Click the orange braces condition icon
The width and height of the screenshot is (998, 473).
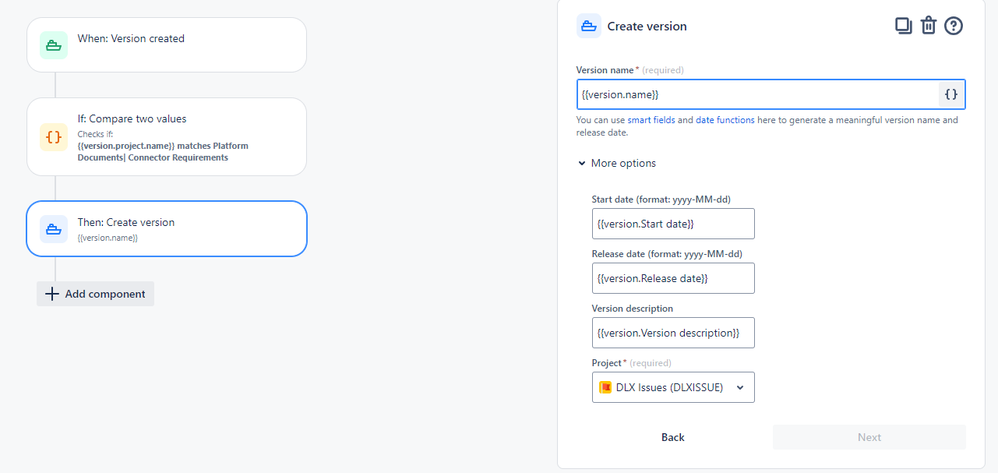pos(53,137)
